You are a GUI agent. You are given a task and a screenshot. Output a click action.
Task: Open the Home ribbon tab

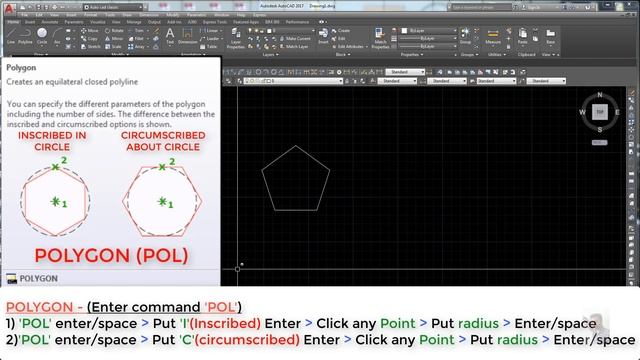coord(13,22)
